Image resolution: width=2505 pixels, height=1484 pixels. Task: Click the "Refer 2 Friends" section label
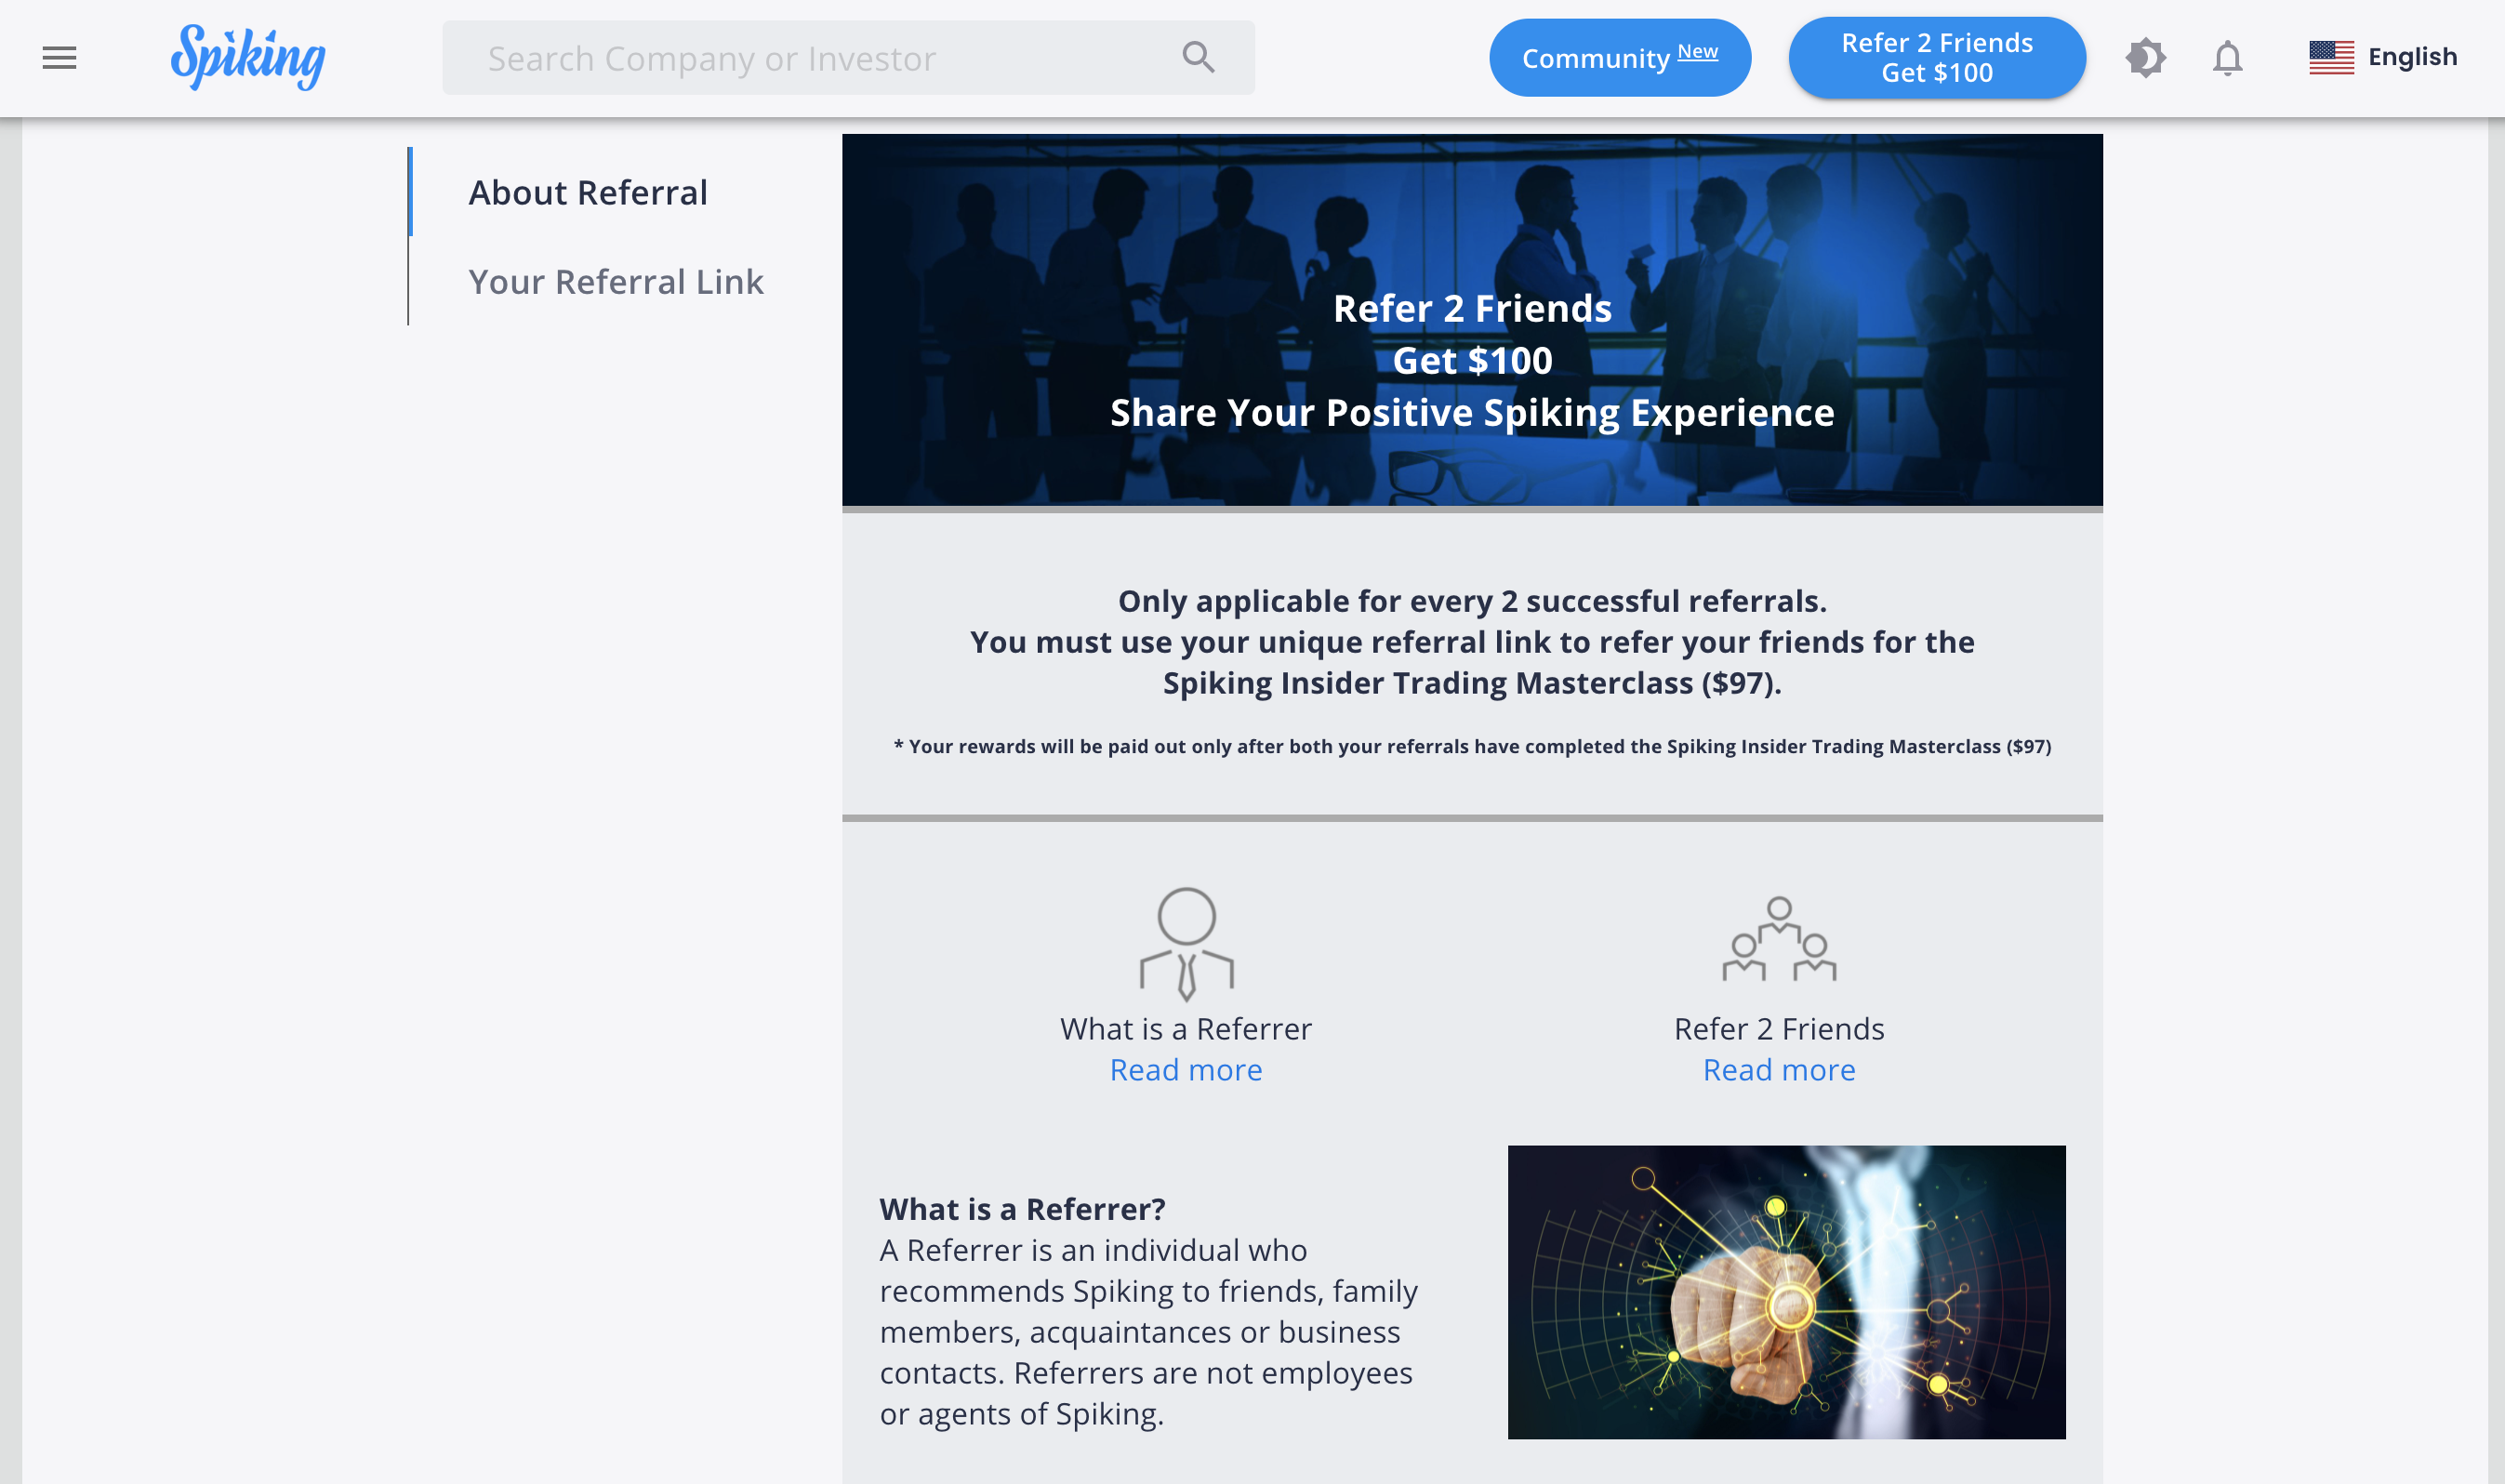coord(1779,1029)
